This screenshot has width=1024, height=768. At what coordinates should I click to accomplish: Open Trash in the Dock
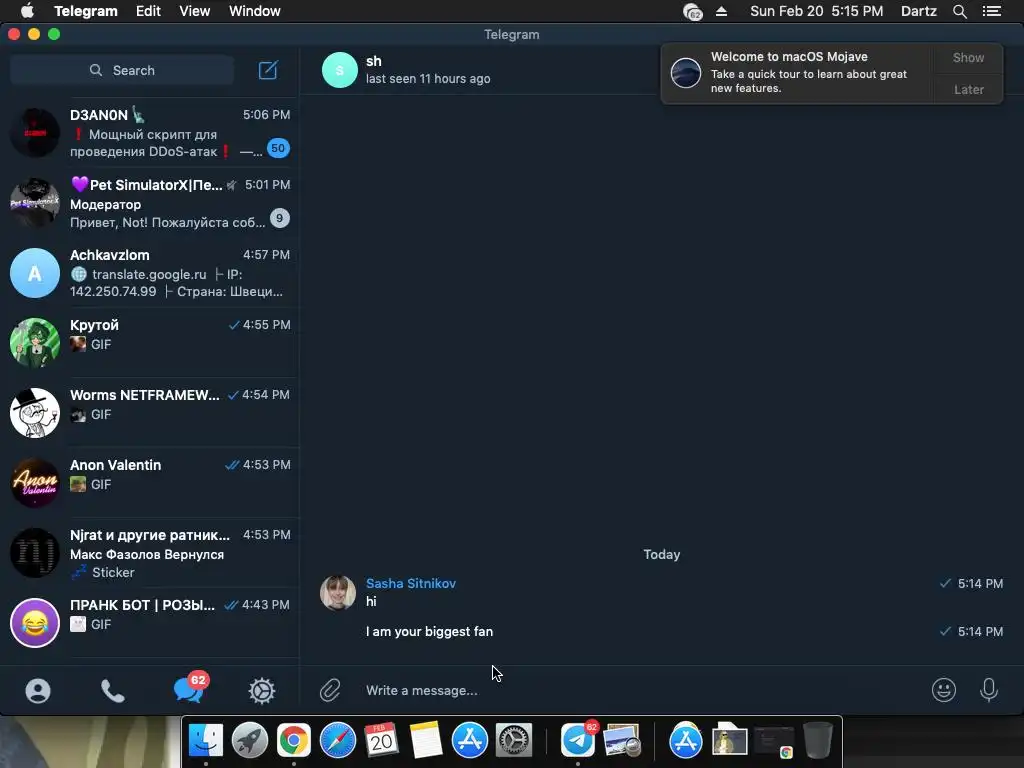tap(818, 741)
